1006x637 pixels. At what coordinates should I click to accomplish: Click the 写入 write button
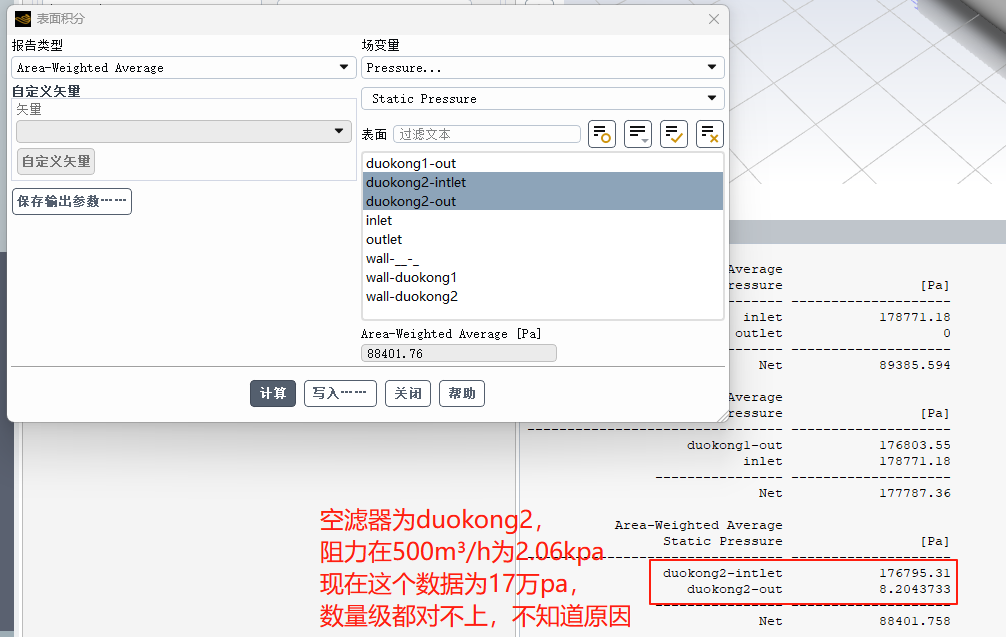click(x=340, y=393)
